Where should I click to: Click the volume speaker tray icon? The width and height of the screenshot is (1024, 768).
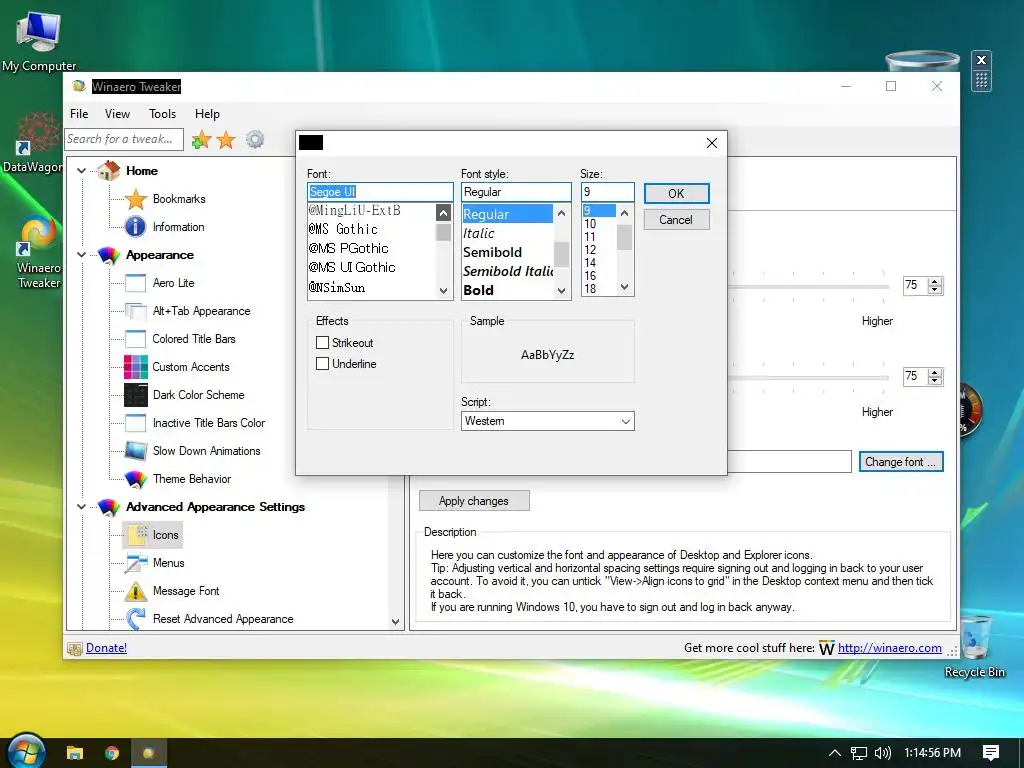coord(882,753)
